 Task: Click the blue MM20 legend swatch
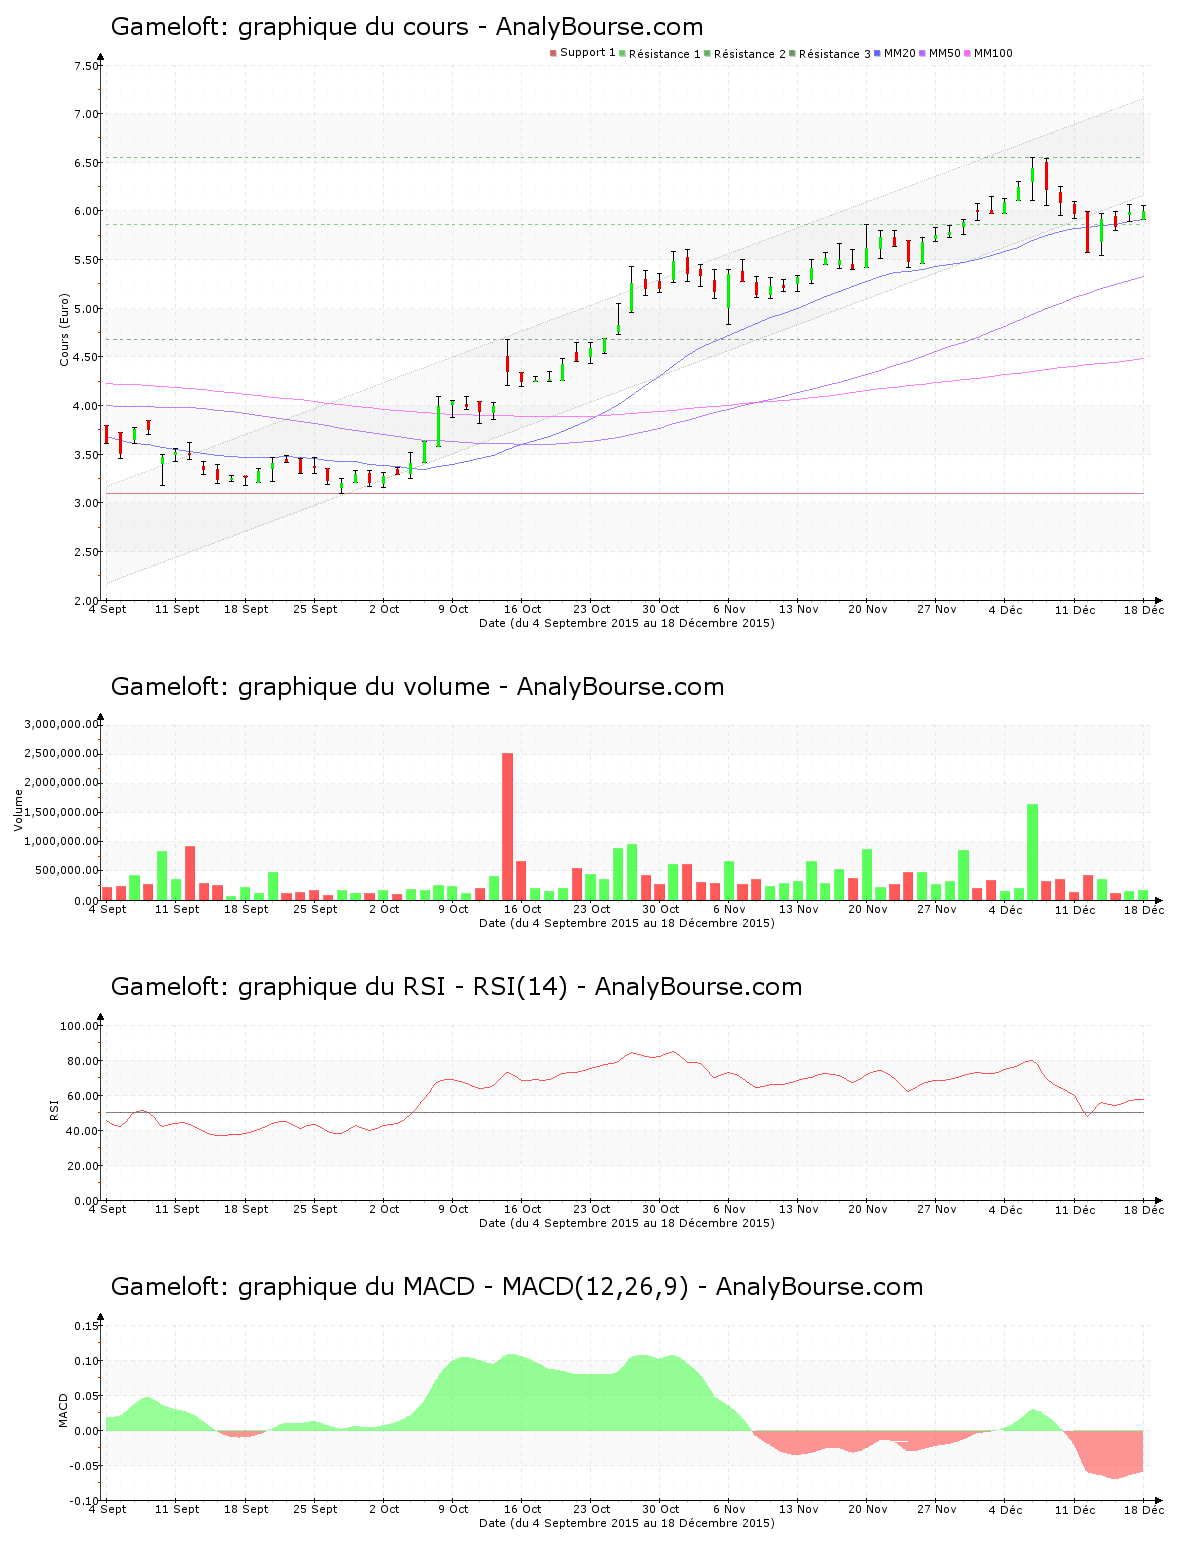[877, 53]
